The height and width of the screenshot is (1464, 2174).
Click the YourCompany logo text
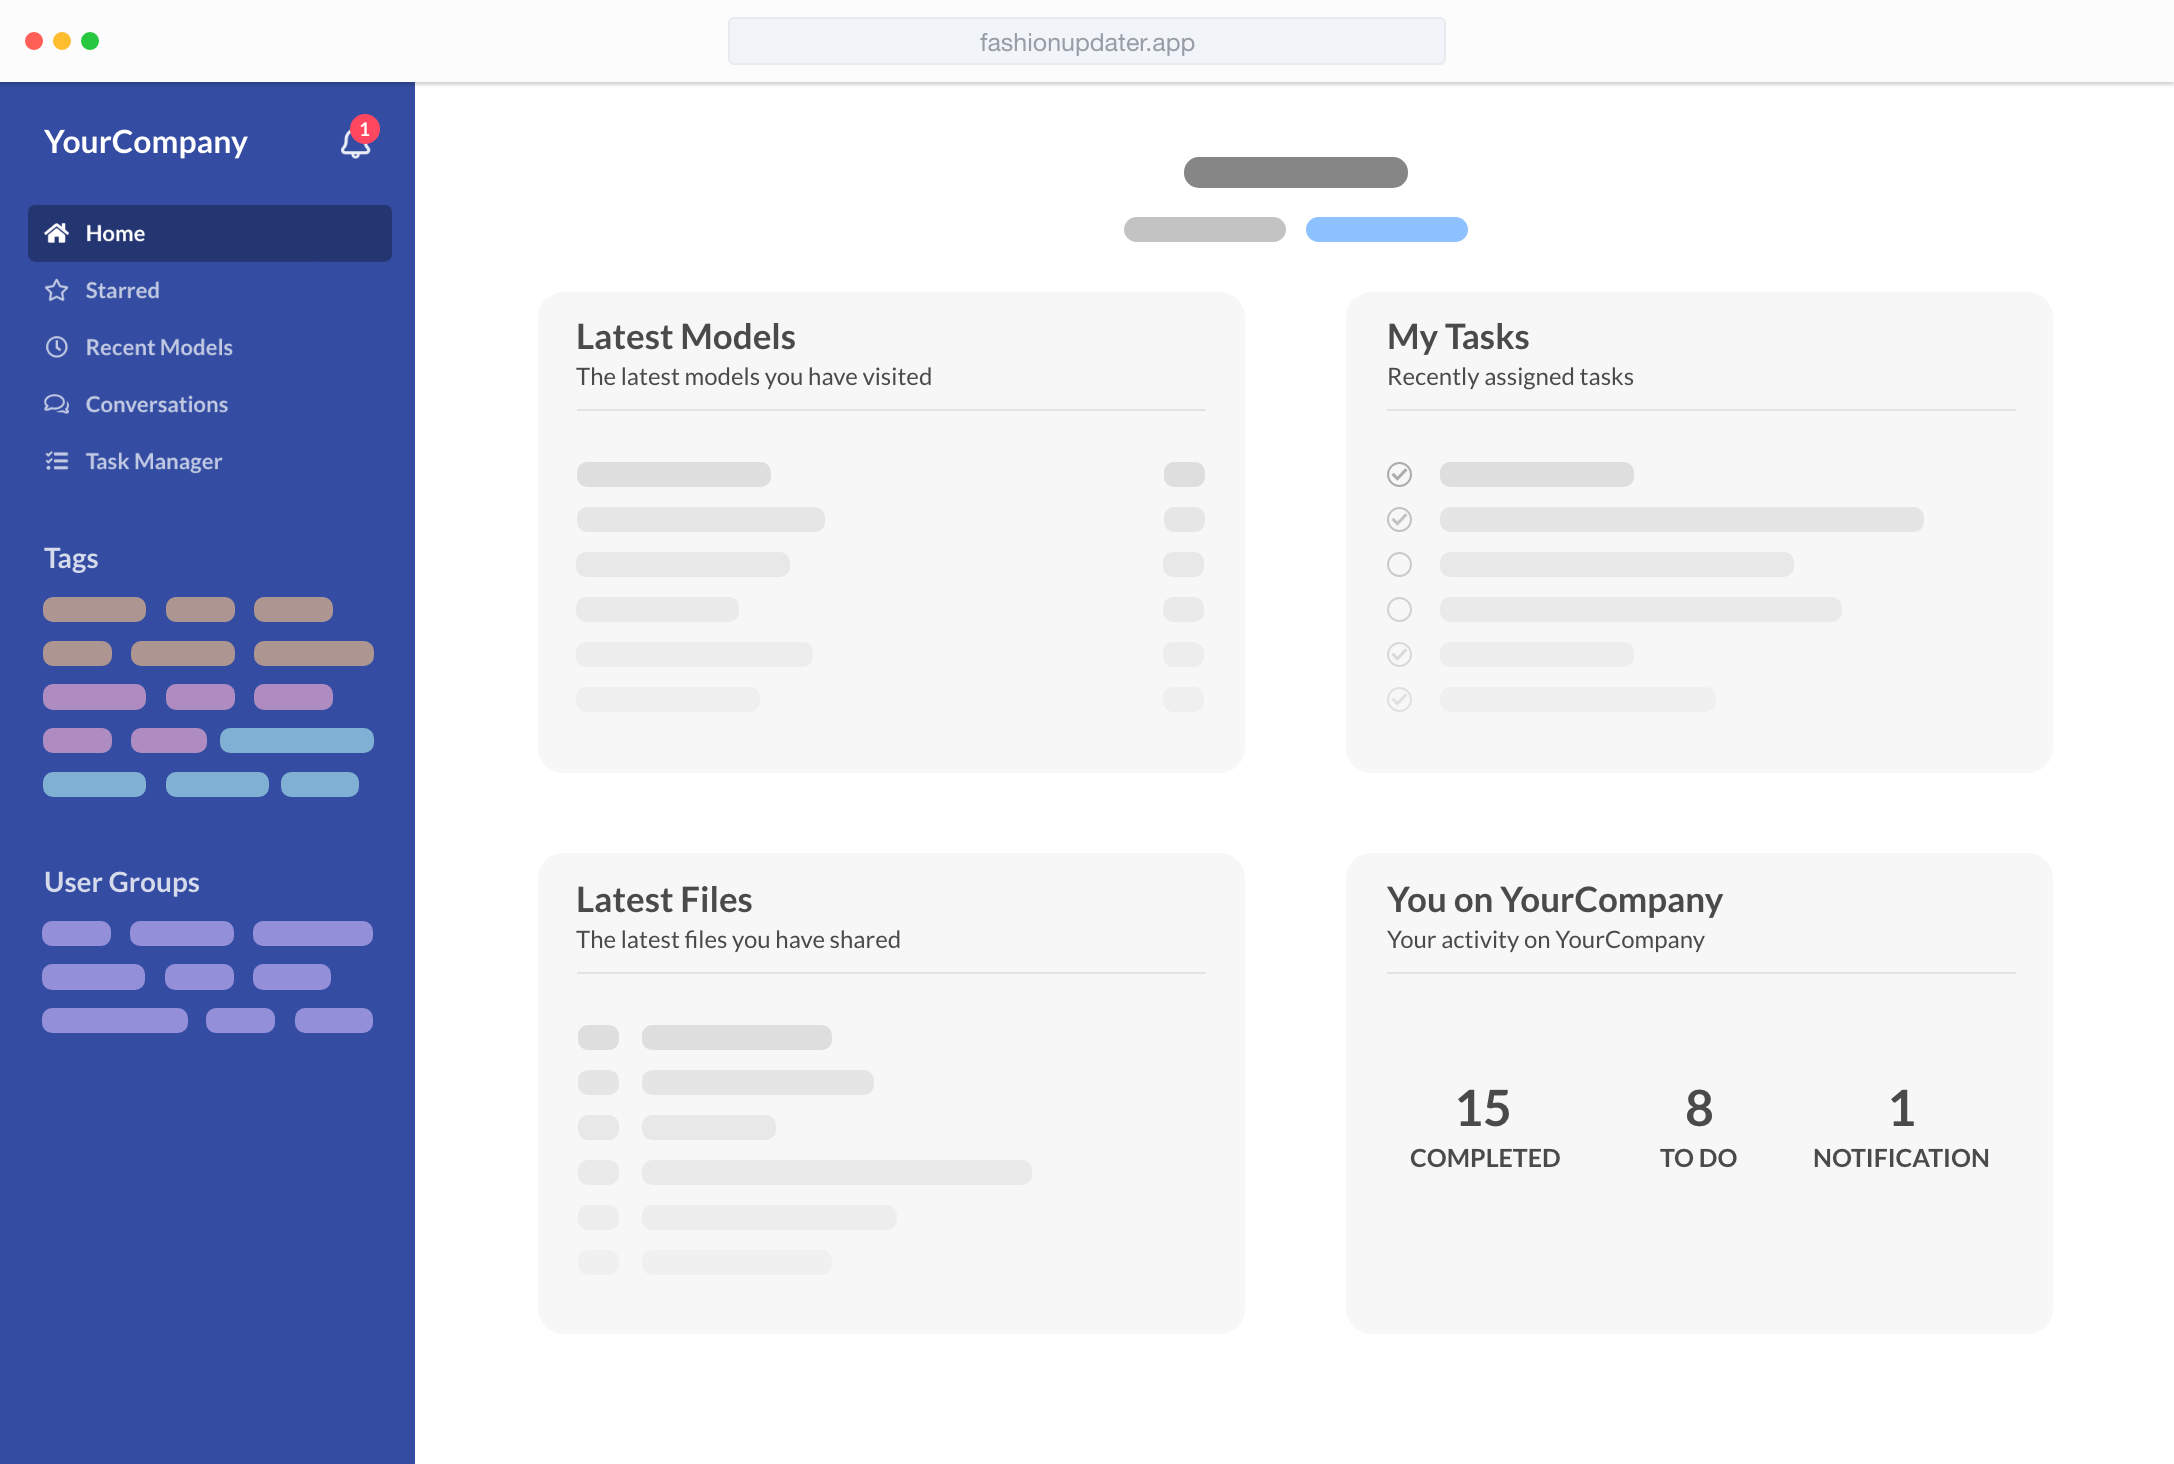pyautogui.click(x=146, y=142)
